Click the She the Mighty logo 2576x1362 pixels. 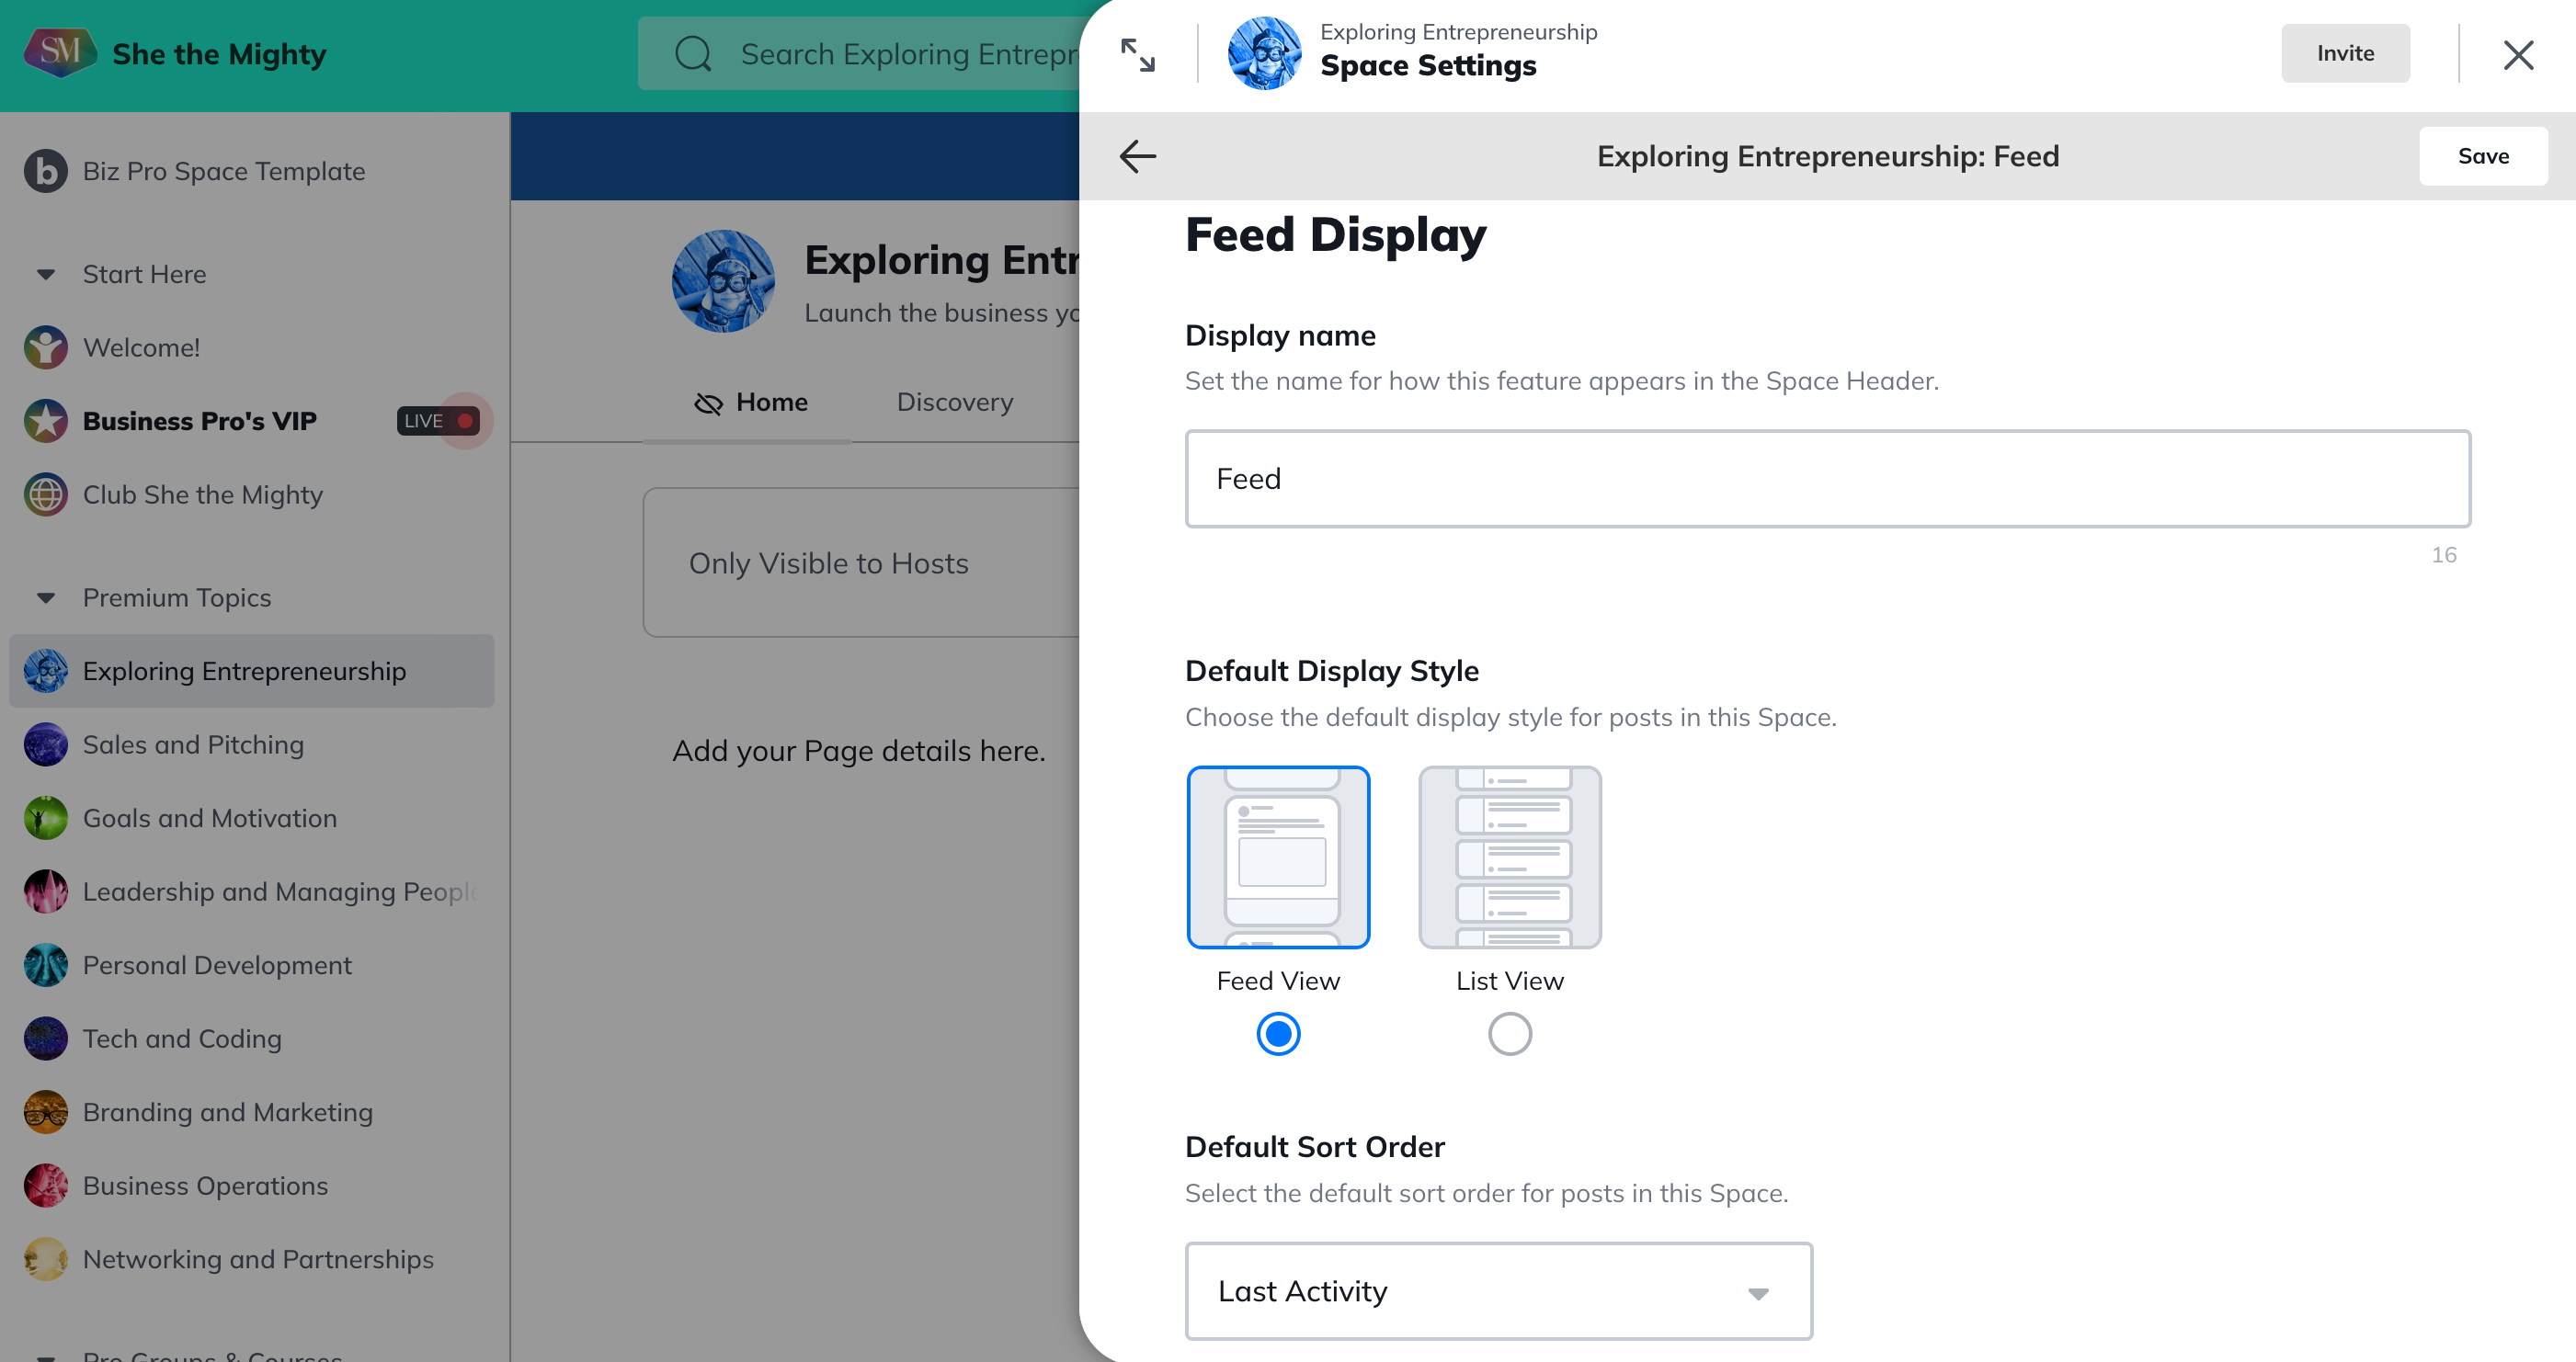pyautogui.click(x=59, y=52)
